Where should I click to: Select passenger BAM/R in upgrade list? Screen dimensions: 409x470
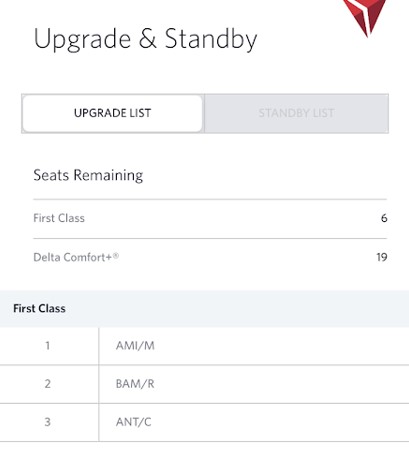point(135,384)
